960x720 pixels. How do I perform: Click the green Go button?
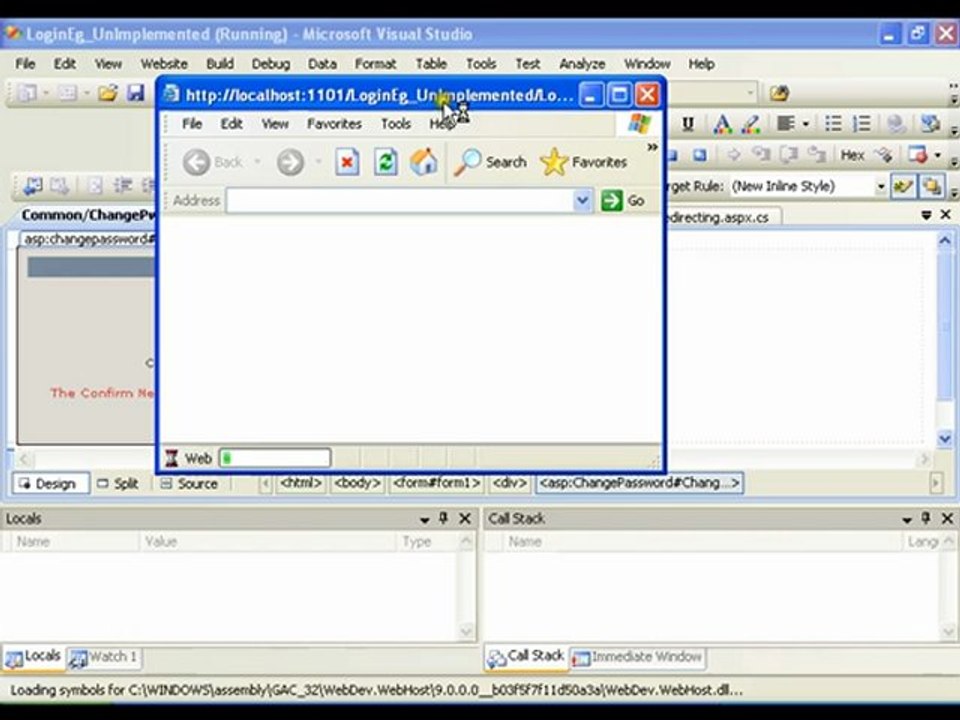coord(622,200)
